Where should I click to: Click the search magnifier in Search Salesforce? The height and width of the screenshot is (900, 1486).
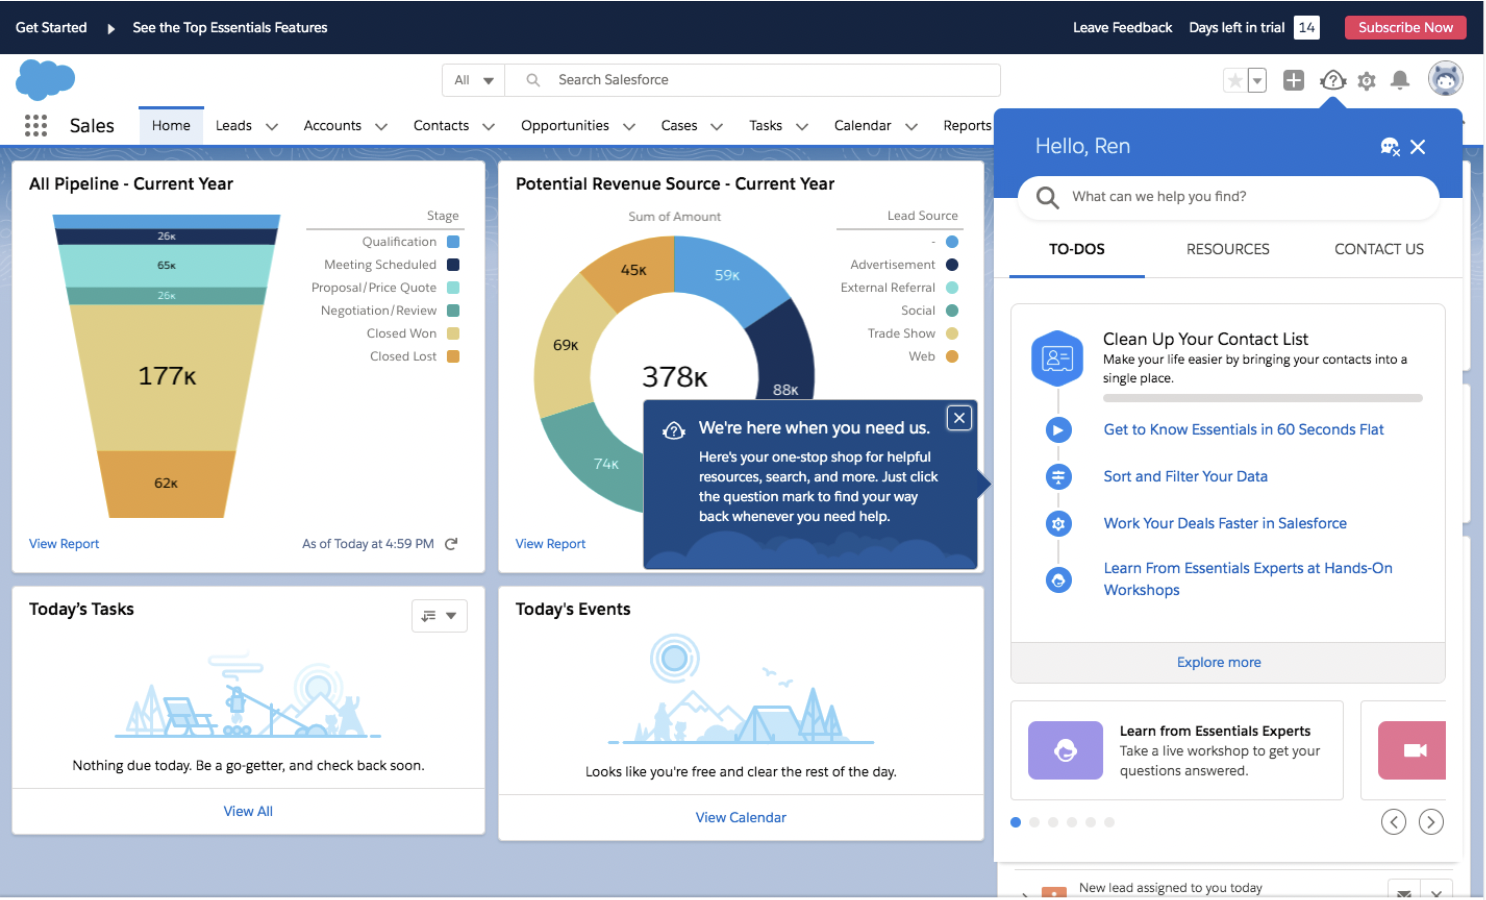(533, 80)
